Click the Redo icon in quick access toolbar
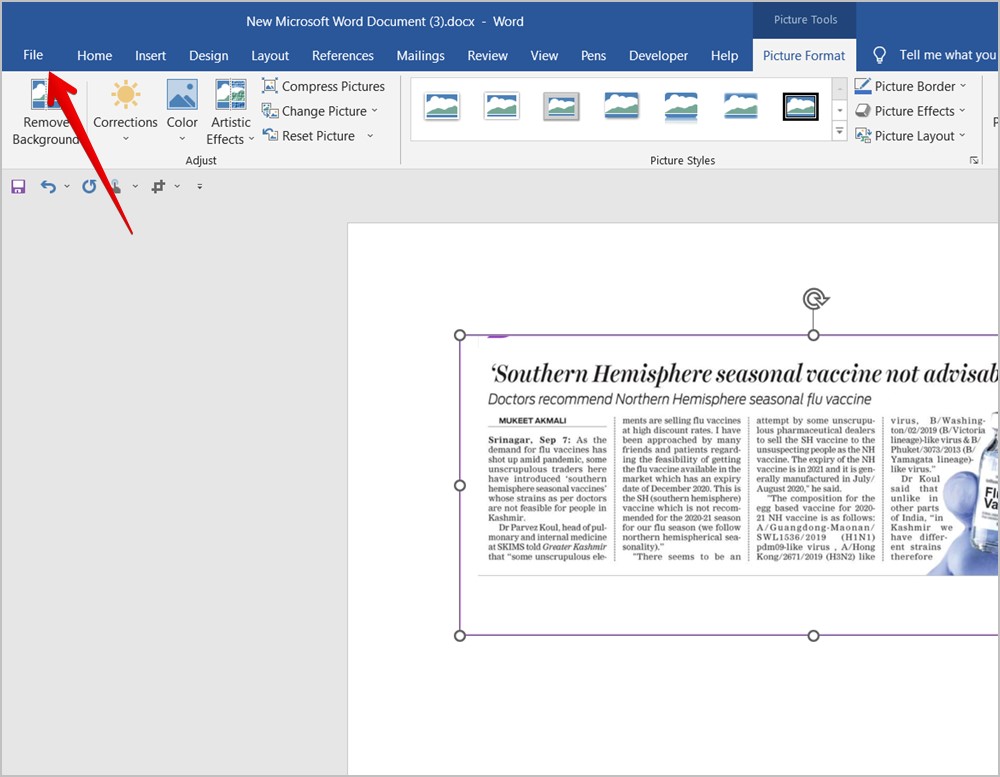Viewport: 1000px width, 777px height. tap(89, 186)
